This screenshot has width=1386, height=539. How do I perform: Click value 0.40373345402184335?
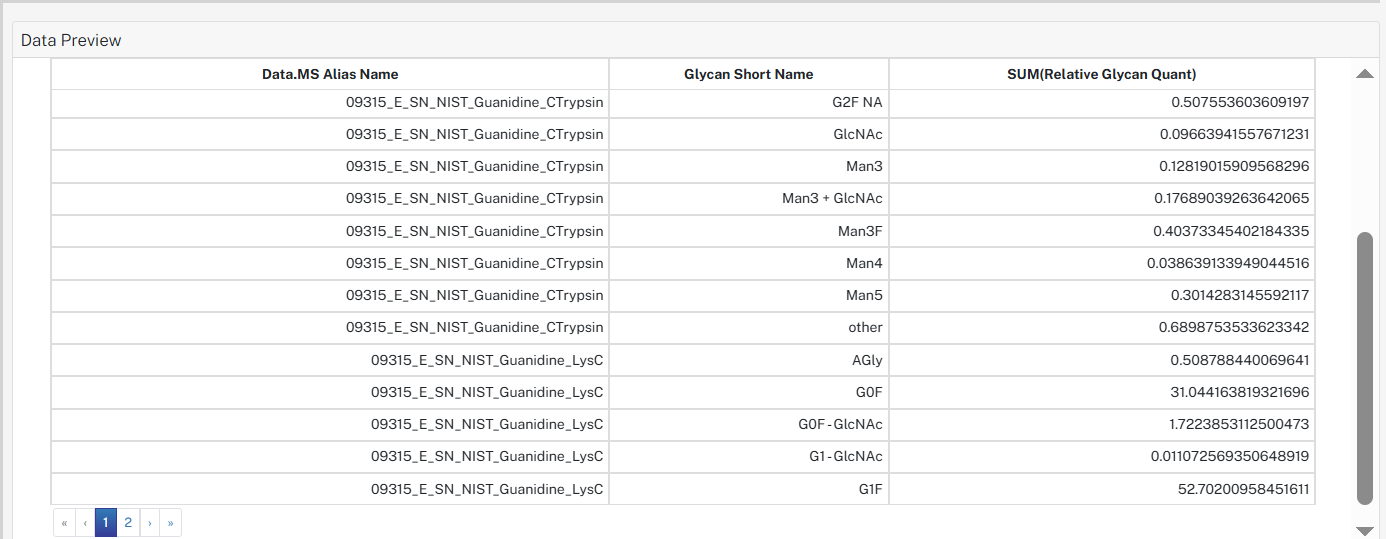tap(1232, 231)
